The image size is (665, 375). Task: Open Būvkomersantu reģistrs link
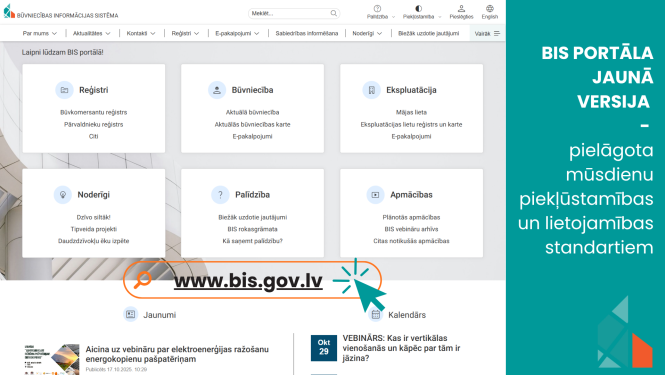pos(93,112)
